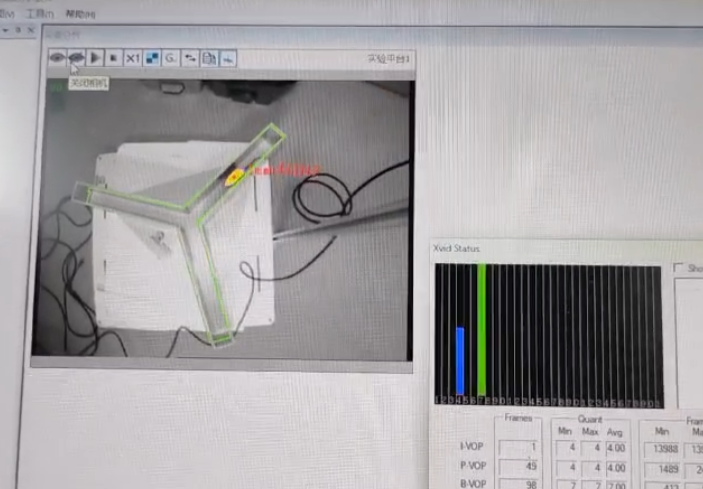Close the left docked panel with X
703x489 pixels.
[x=33, y=32]
